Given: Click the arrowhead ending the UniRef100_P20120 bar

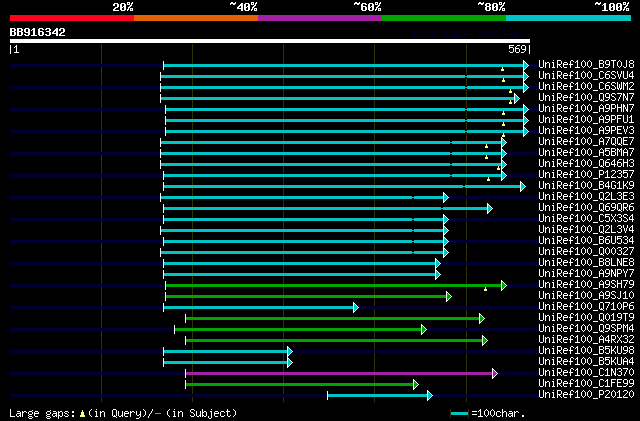Looking at the screenshot, I should (x=429, y=395).
